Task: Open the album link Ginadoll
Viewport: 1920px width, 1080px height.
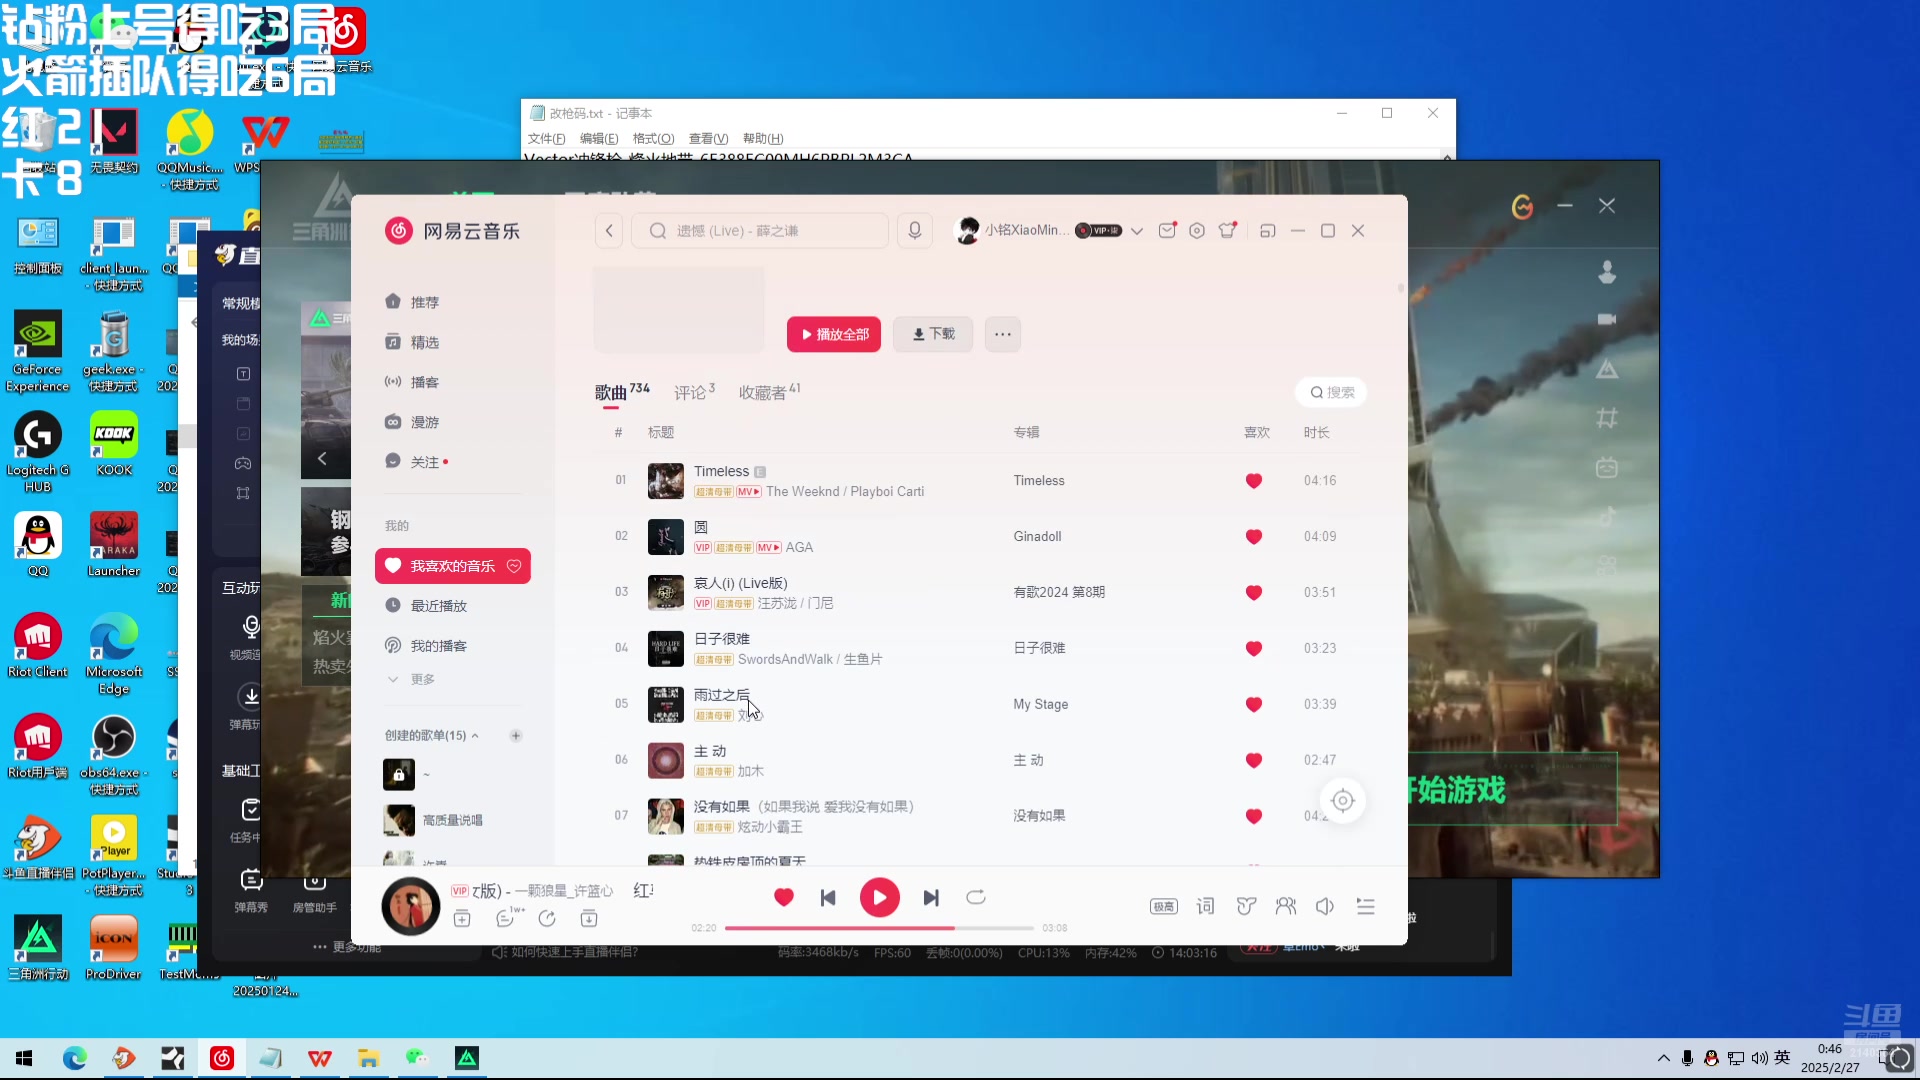Action: tap(1037, 537)
